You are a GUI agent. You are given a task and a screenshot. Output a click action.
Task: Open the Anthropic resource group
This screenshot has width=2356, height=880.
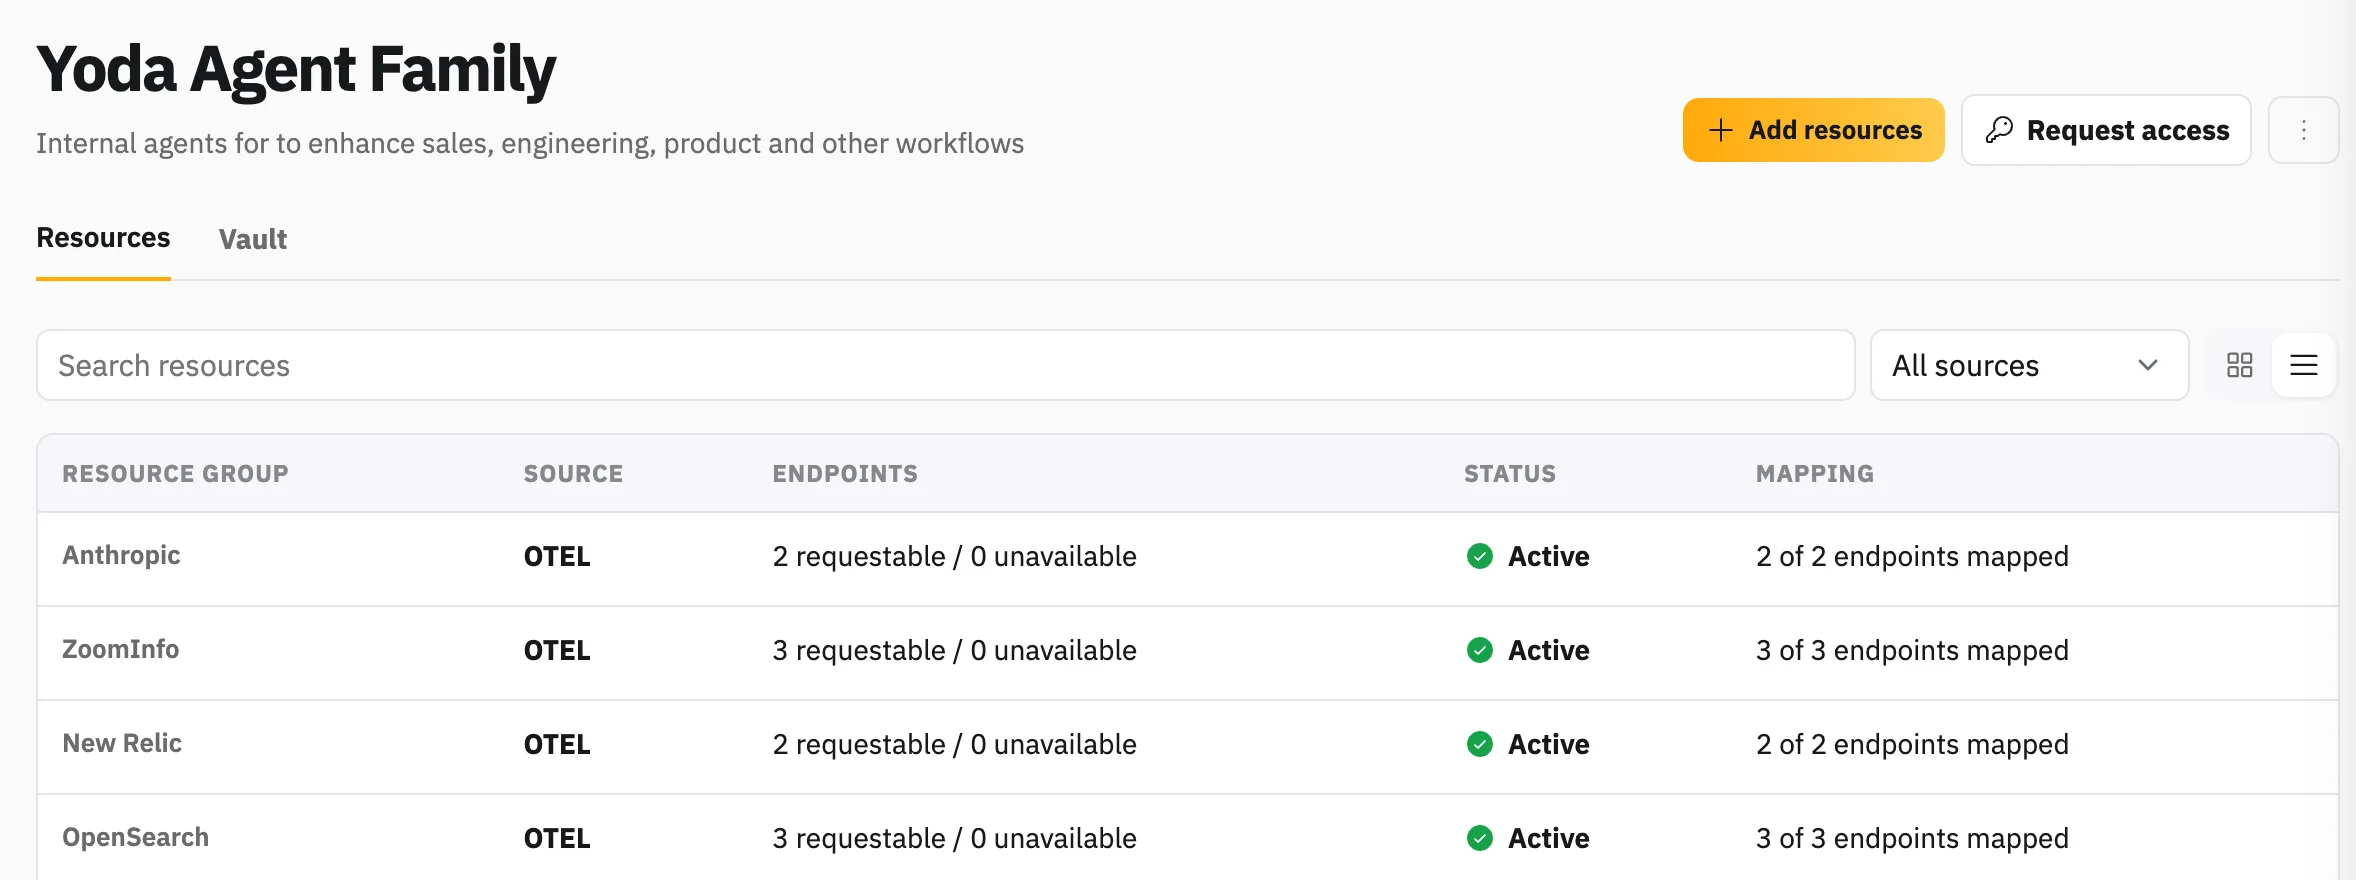click(x=121, y=555)
